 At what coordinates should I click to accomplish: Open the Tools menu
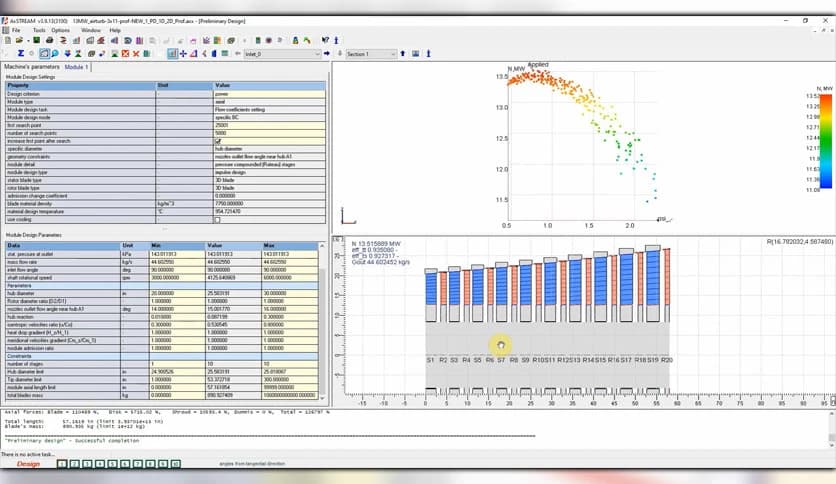pyautogui.click(x=39, y=30)
